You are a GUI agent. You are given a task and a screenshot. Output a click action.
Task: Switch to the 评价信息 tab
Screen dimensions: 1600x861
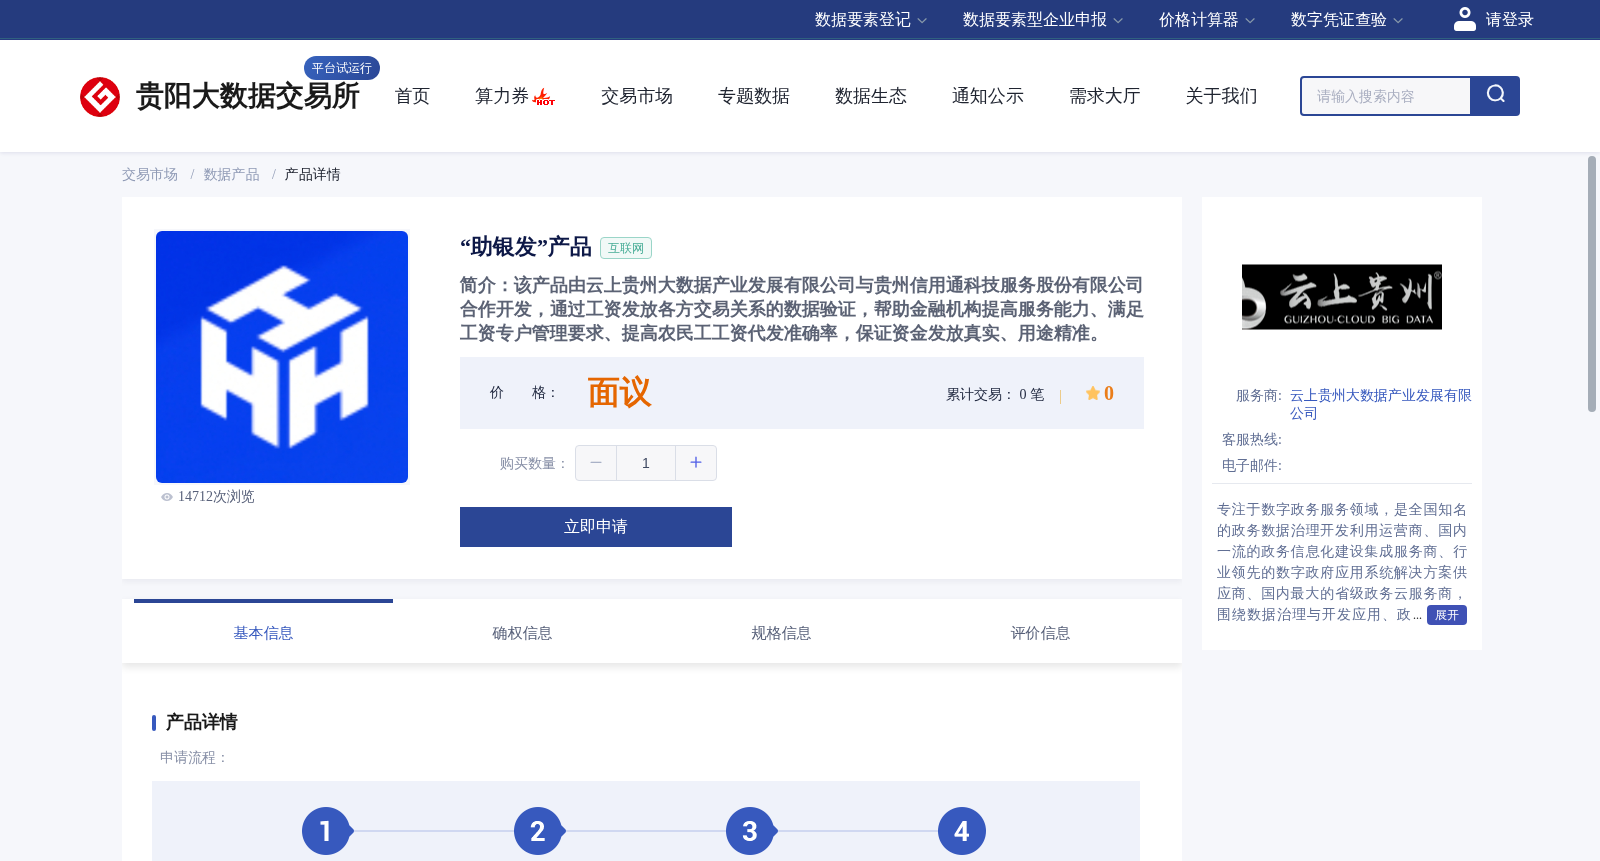[x=1040, y=633]
